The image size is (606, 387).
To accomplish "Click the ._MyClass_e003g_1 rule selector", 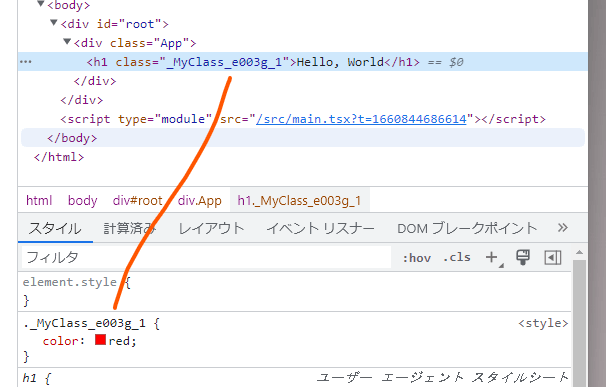I will pos(84,323).
